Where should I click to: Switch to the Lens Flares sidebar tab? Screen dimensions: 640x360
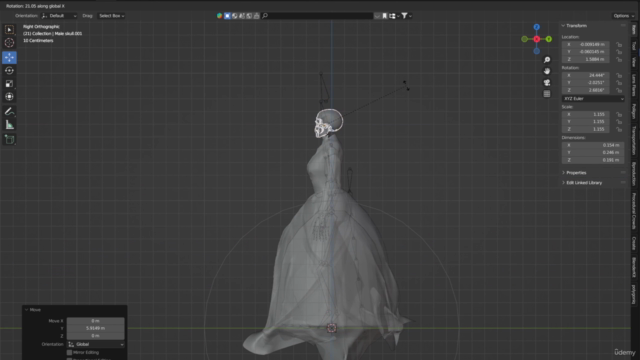point(634,84)
